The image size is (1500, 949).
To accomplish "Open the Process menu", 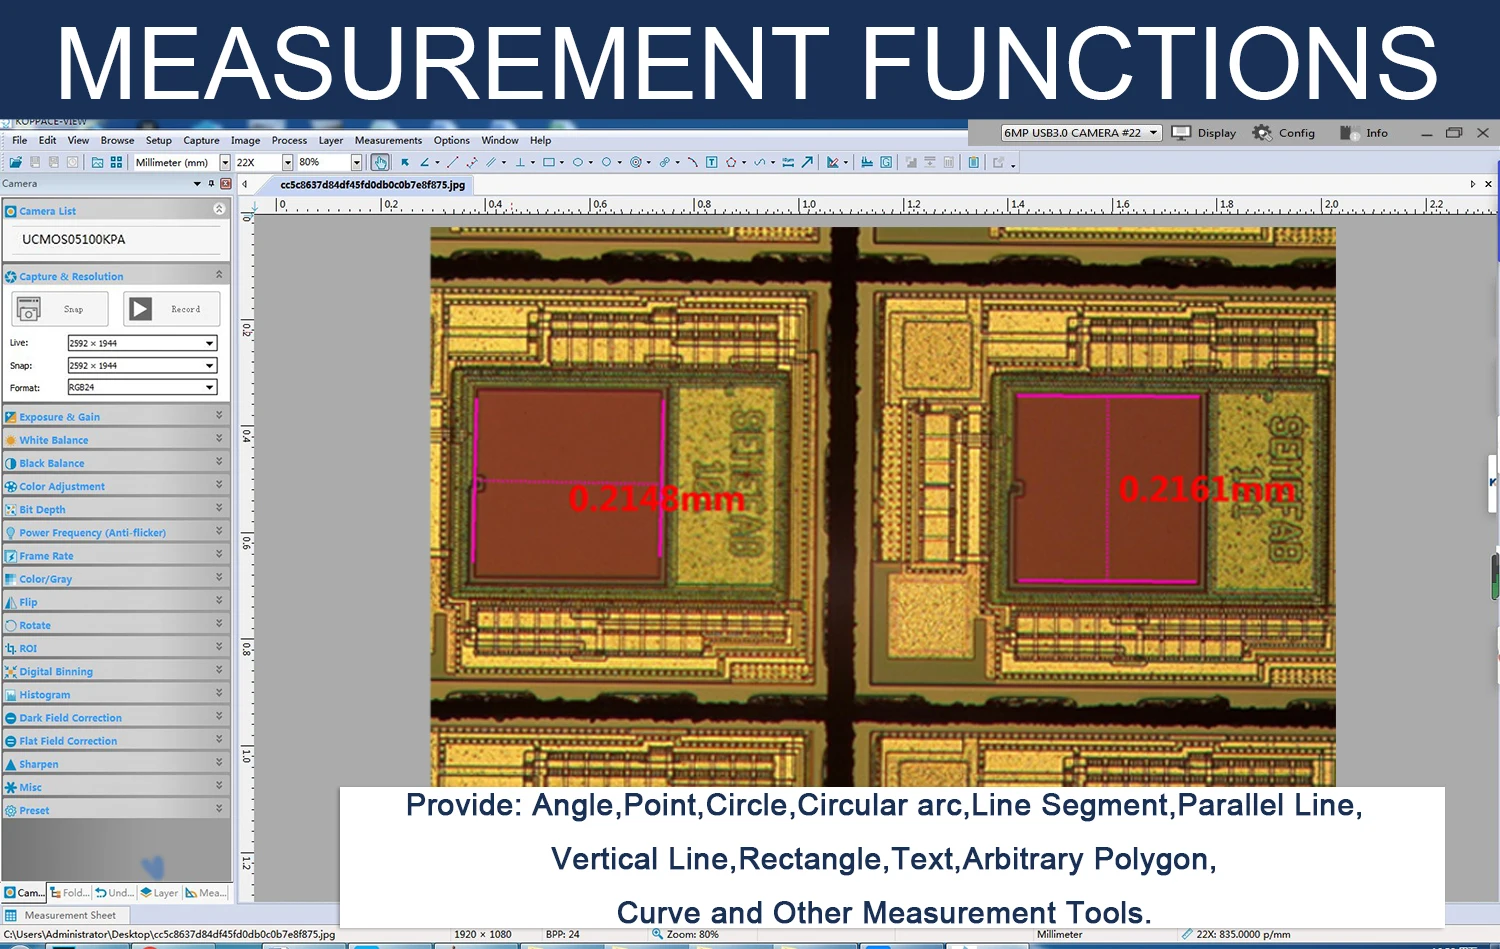I will click(x=289, y=141).
